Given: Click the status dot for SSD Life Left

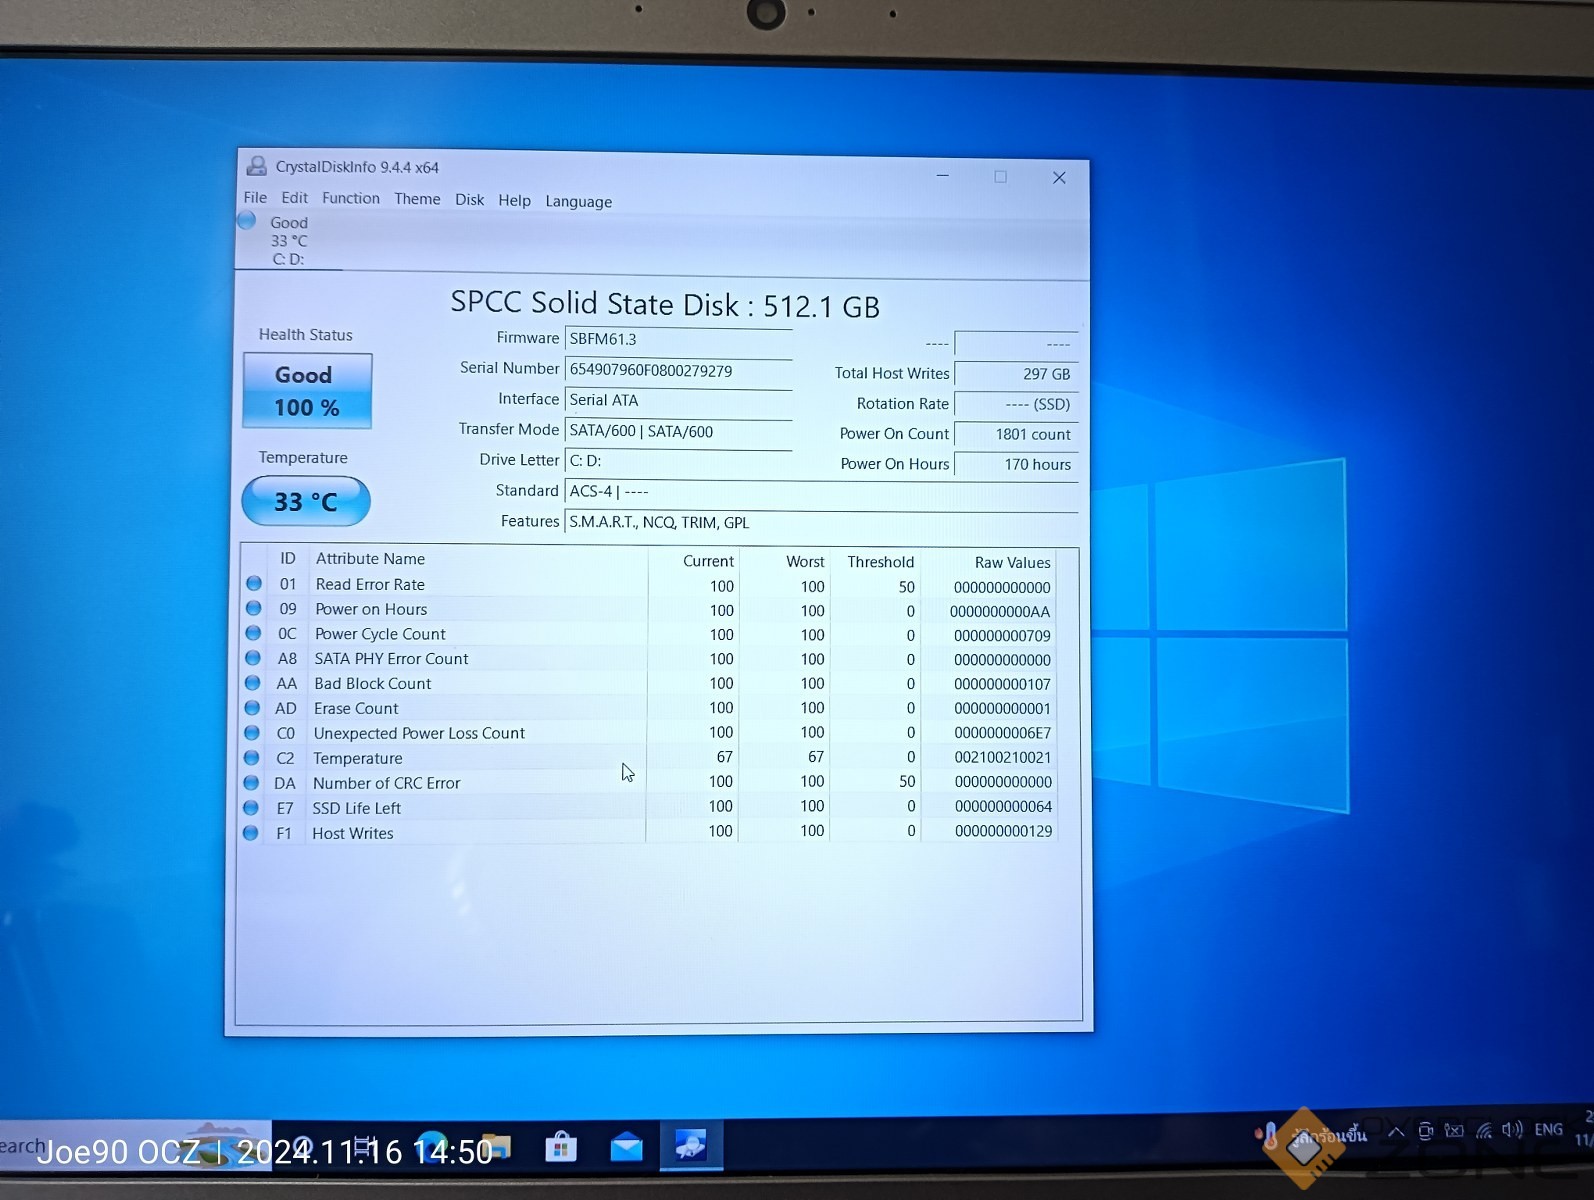Looking at the screenshot, I should click(x=251, y=808).
